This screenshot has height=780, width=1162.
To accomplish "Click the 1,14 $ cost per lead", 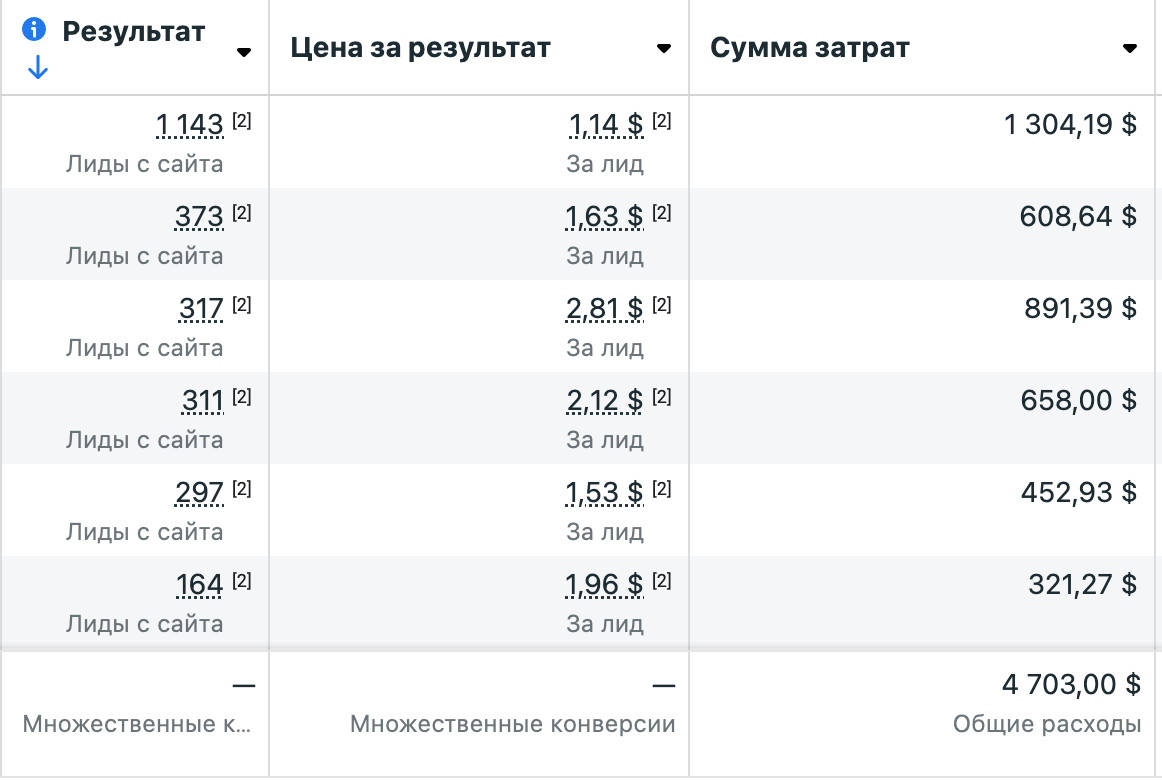I will pos(606,125).
